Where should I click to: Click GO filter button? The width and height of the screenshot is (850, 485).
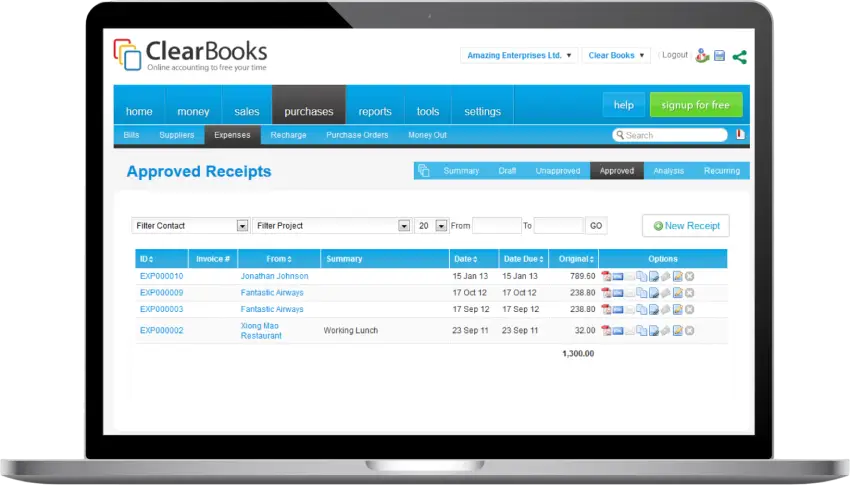(596, 225)
